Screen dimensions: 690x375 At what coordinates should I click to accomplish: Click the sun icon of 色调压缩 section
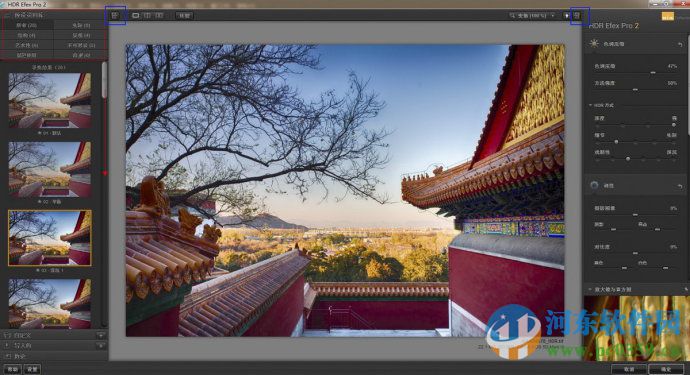pos(594,44)
